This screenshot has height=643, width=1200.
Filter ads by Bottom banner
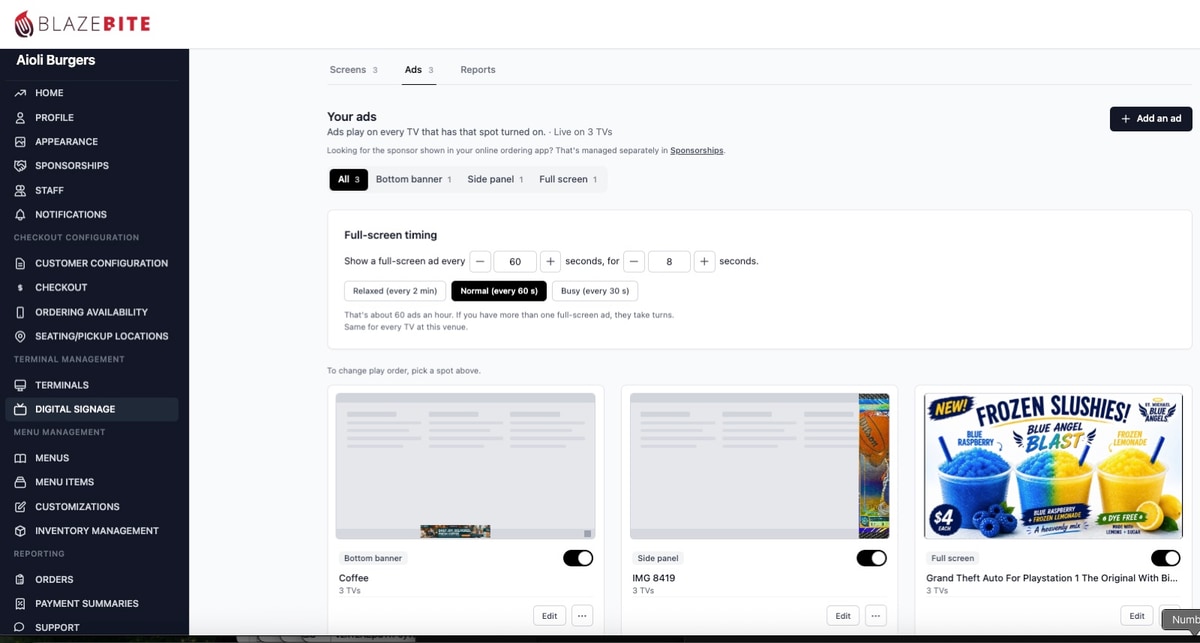[x=414, y=179]
